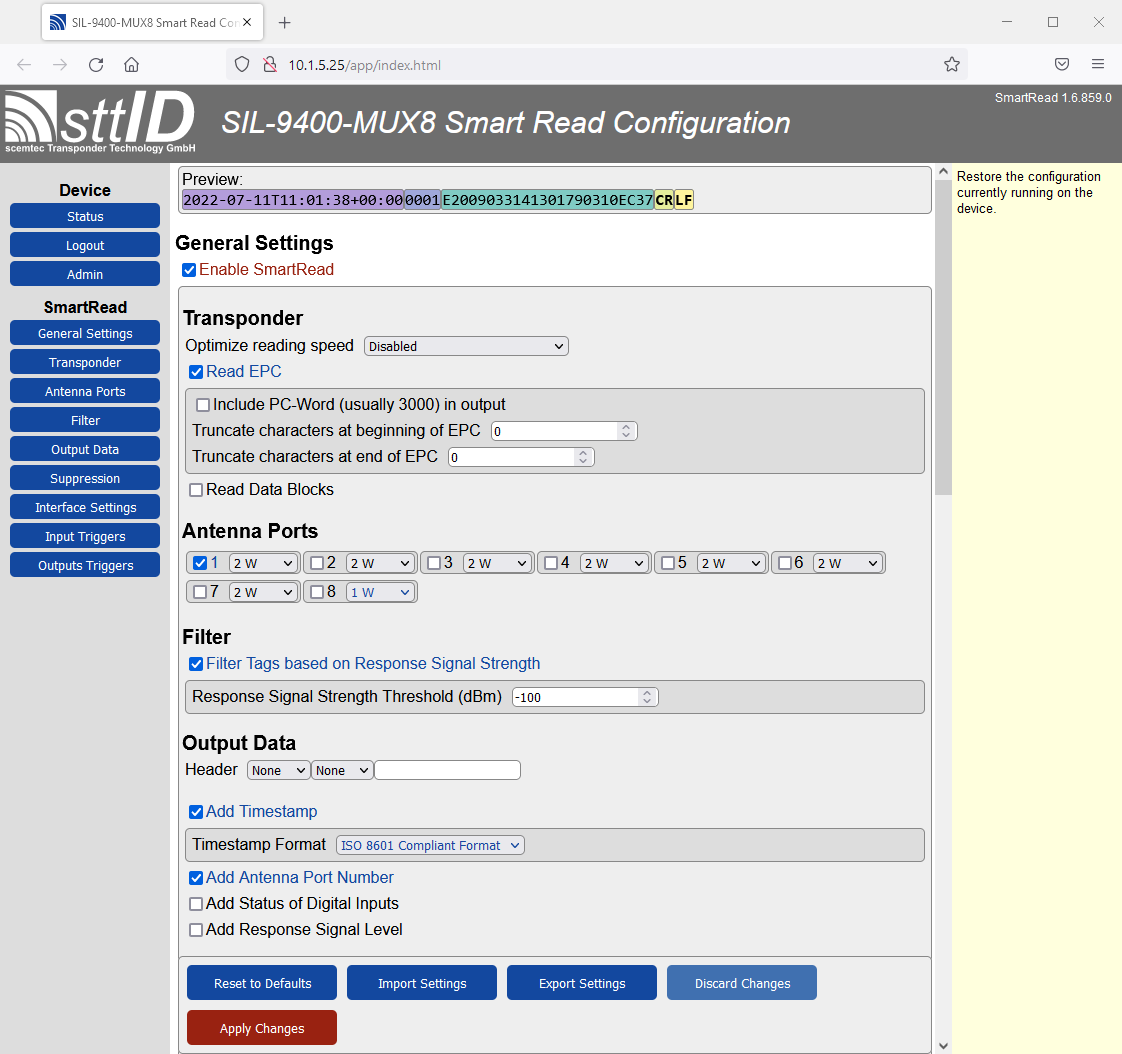Open a new browser tab
This screenshot has height=1054, width=1122.
pyautogui.click(x=285, y=23)
